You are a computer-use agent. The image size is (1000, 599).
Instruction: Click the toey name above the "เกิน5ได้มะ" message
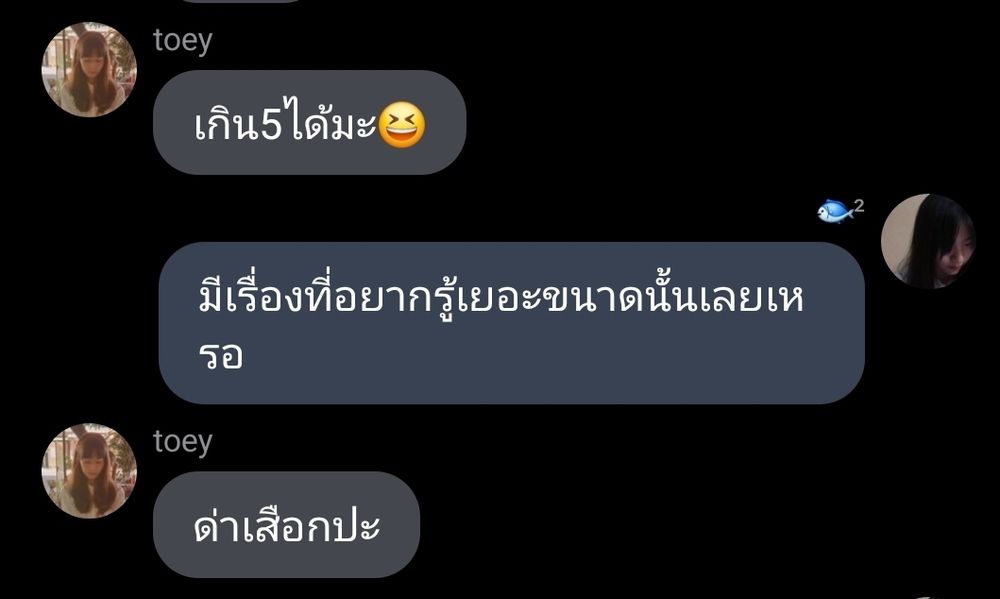tap(182, 41)
